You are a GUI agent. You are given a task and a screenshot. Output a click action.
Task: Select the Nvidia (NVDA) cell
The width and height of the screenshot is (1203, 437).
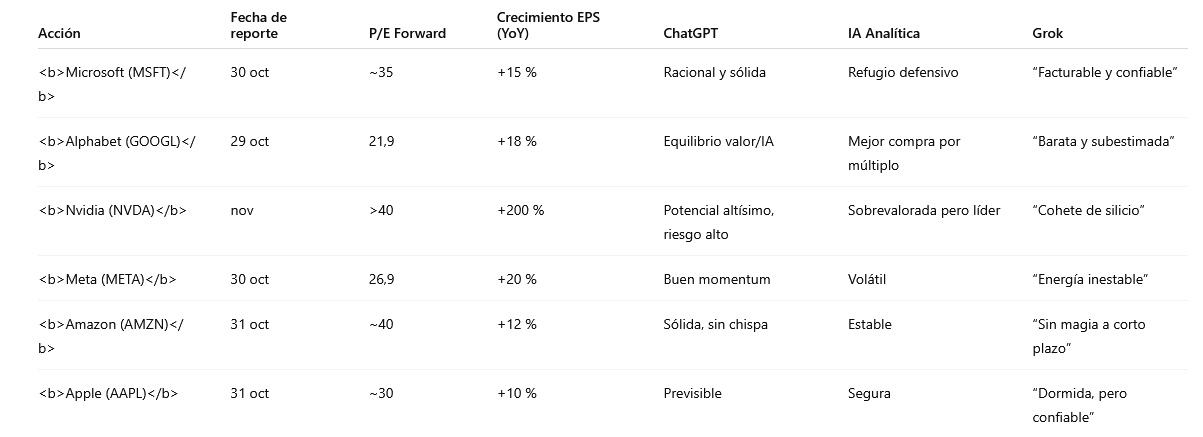tap(112, 210)
